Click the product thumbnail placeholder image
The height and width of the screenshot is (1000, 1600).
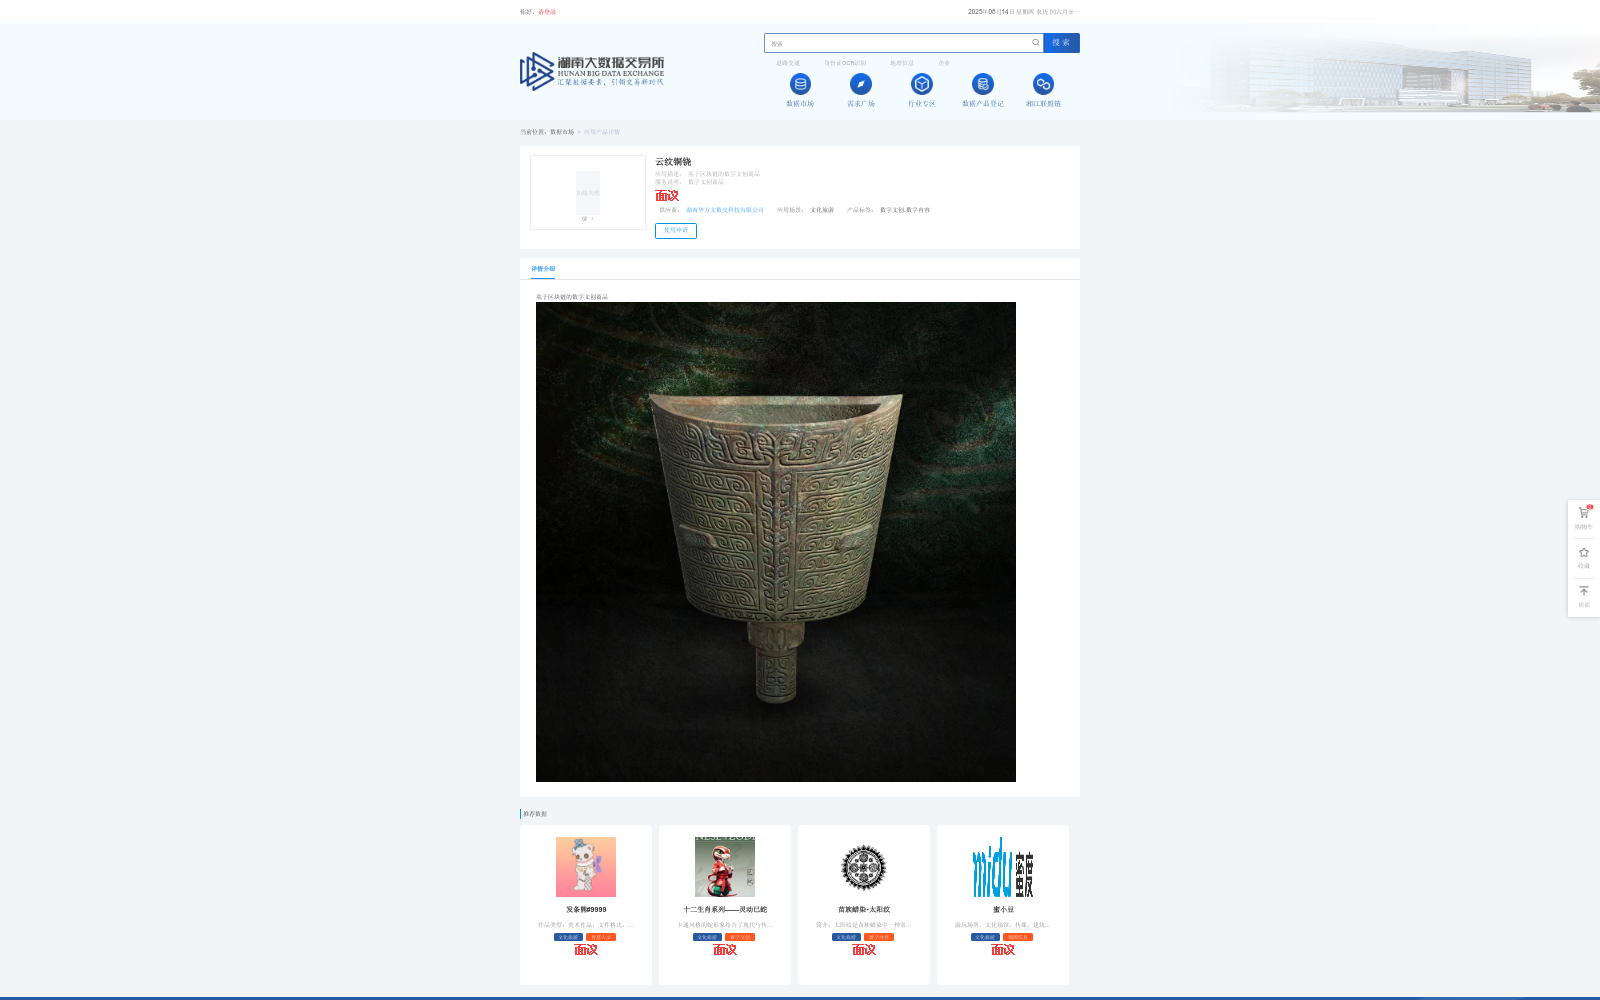point(588,192)
